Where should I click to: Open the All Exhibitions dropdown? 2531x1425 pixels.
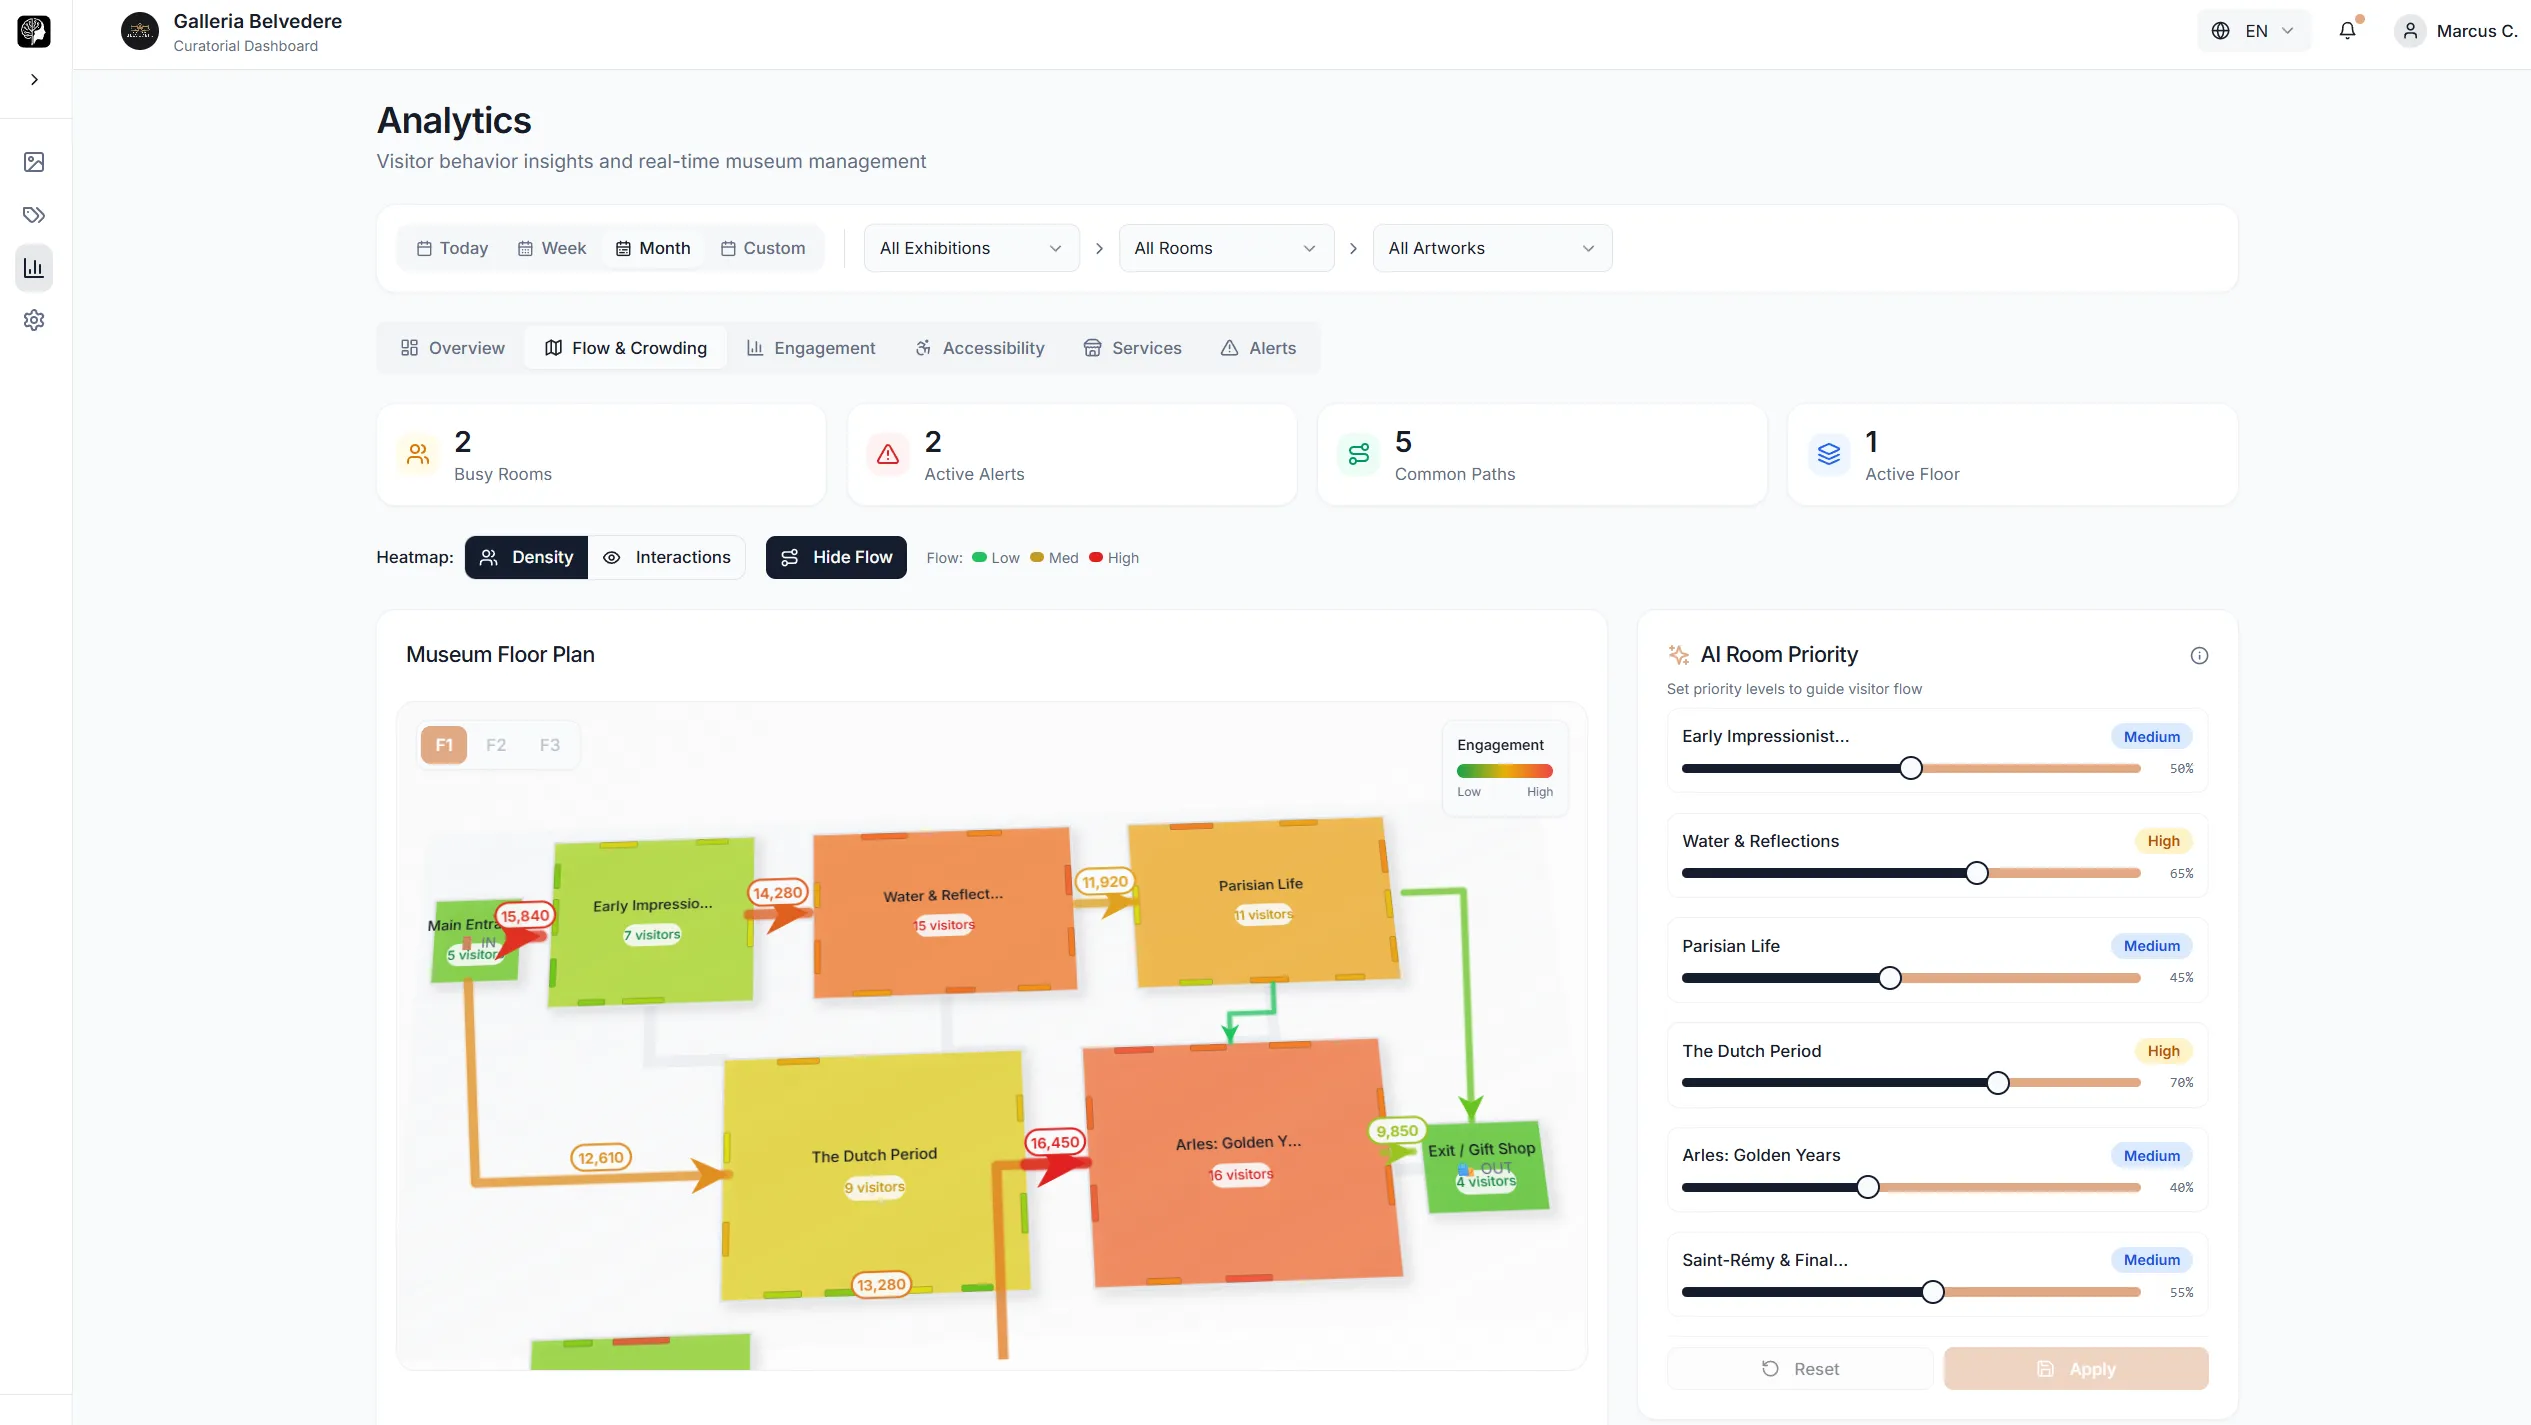[x=969, y=247]
